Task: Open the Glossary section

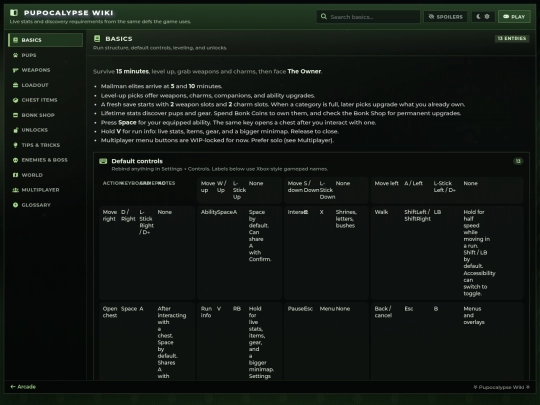Action: point(45,205)
